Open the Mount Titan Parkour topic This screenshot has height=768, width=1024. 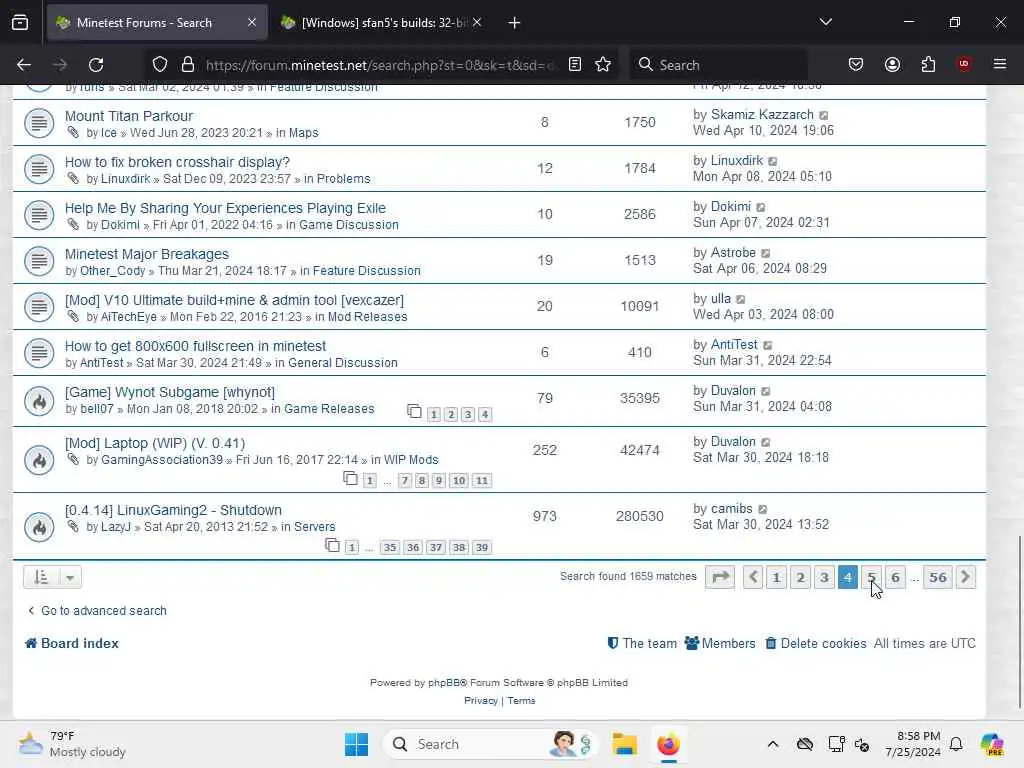(x=129, y=116)
